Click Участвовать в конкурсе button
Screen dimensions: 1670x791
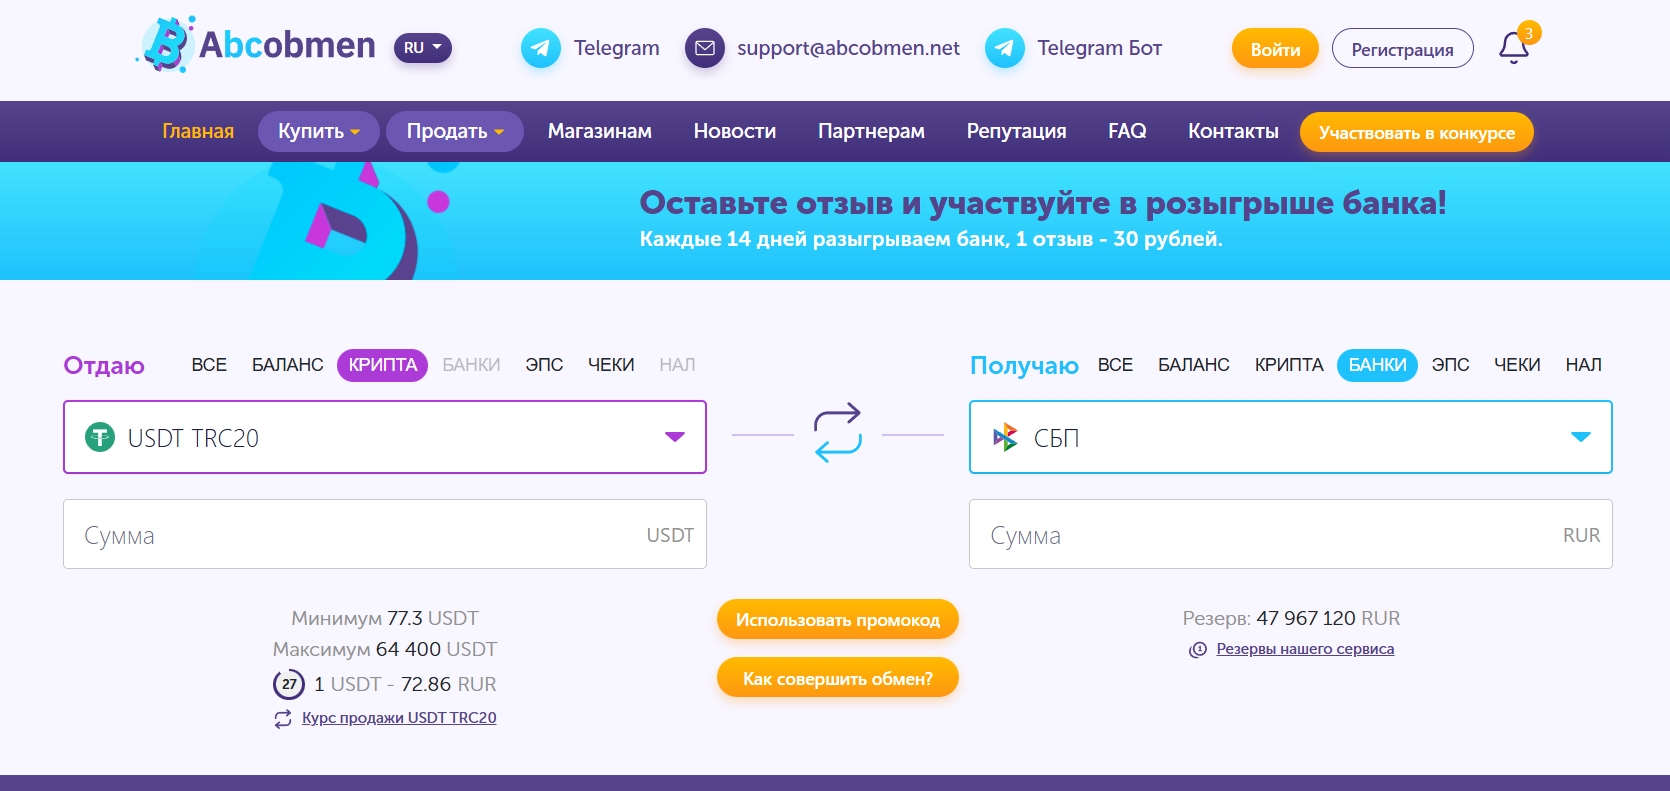point(1416,132)
